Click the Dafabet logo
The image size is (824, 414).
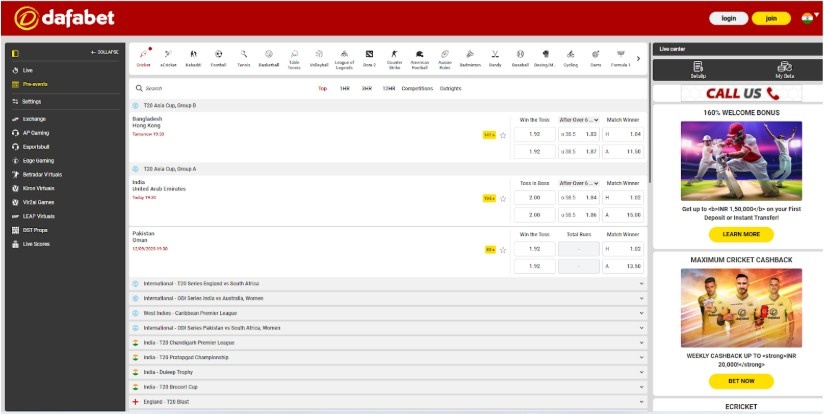tap(64, 18)
